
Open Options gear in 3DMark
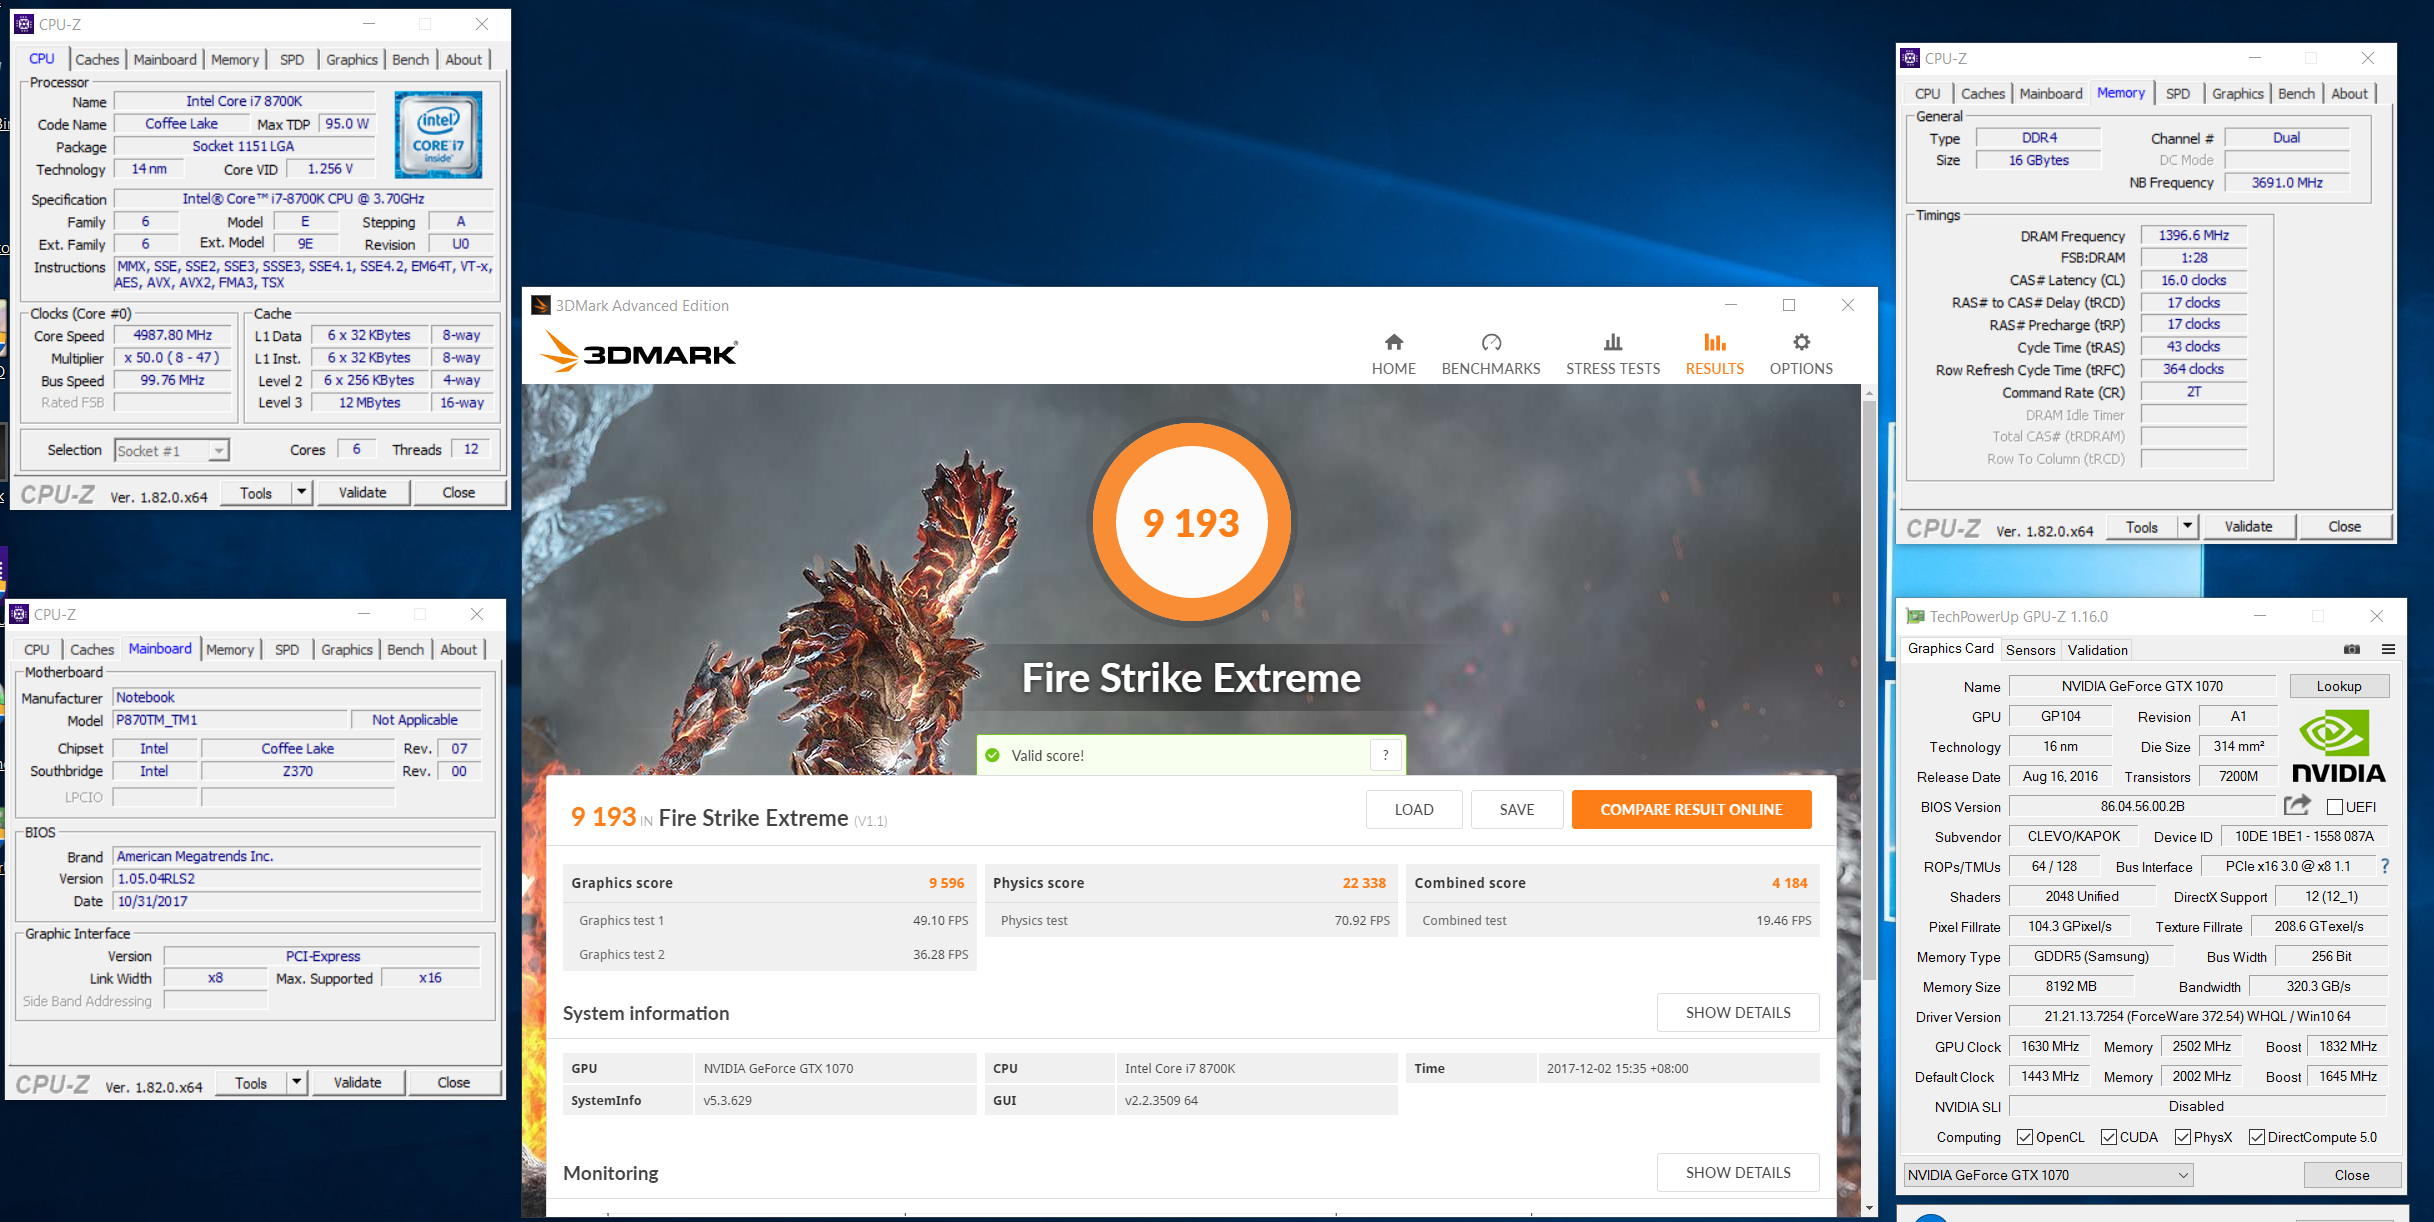tap(1801, 354)
